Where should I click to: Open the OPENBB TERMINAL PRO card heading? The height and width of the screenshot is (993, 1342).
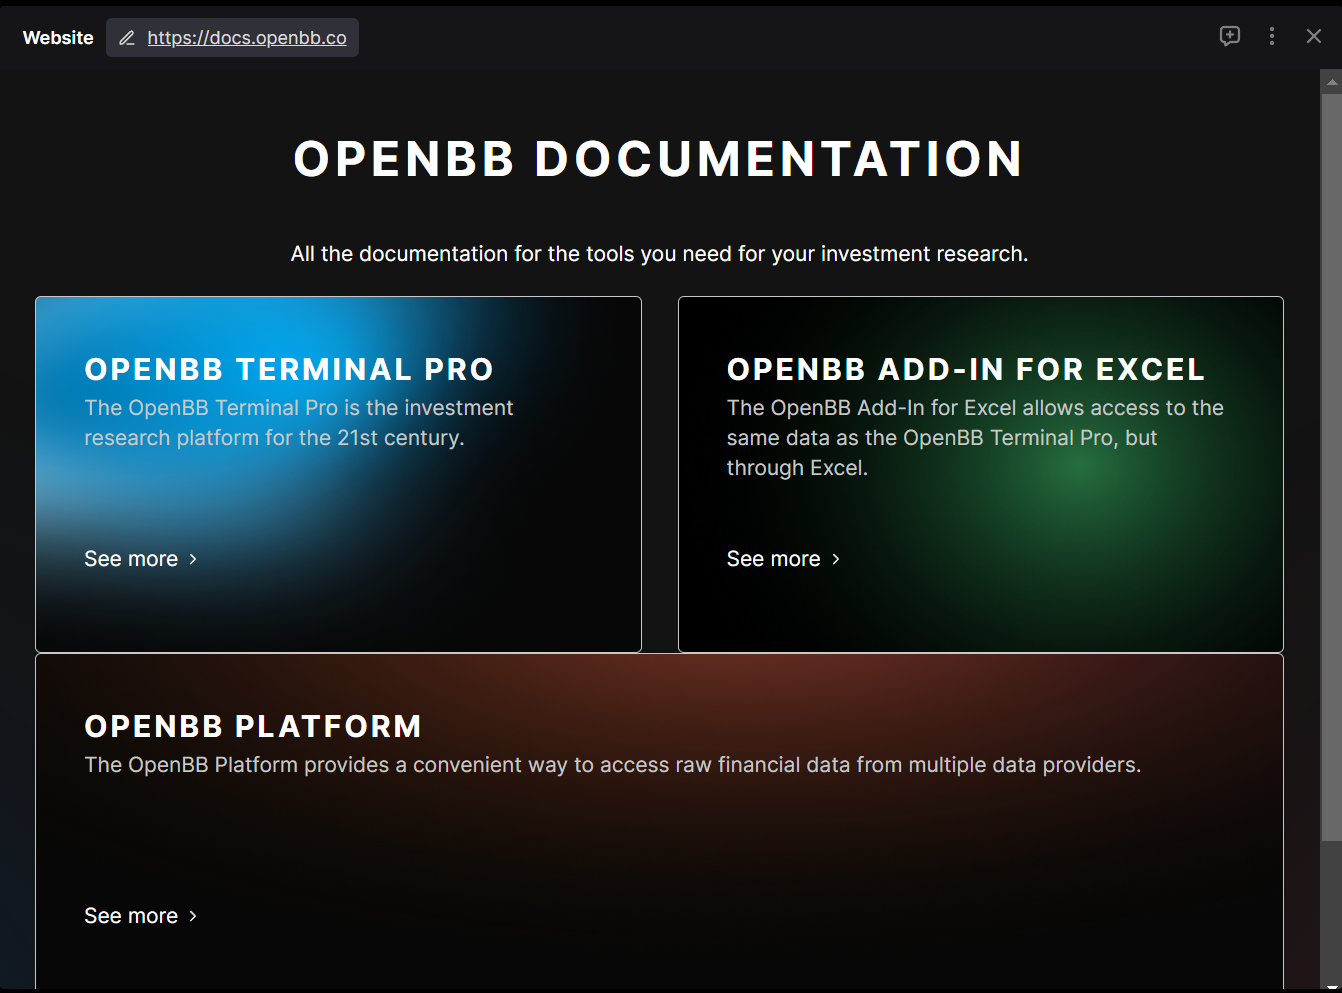289,369
